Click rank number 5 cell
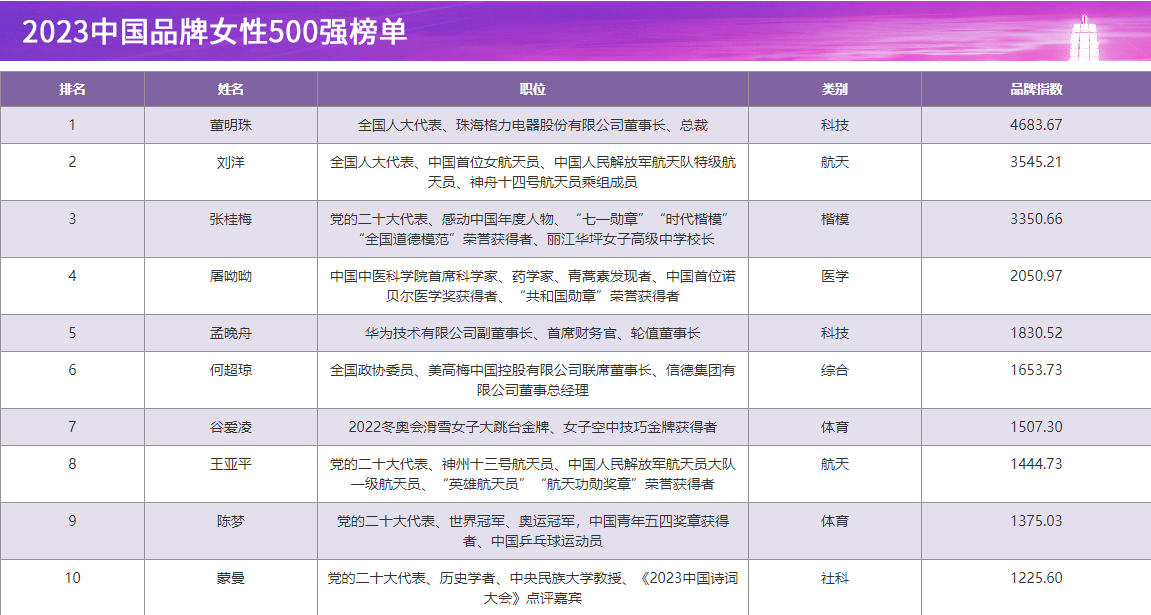Viewport: 1151px width, 615px height. 72,333
